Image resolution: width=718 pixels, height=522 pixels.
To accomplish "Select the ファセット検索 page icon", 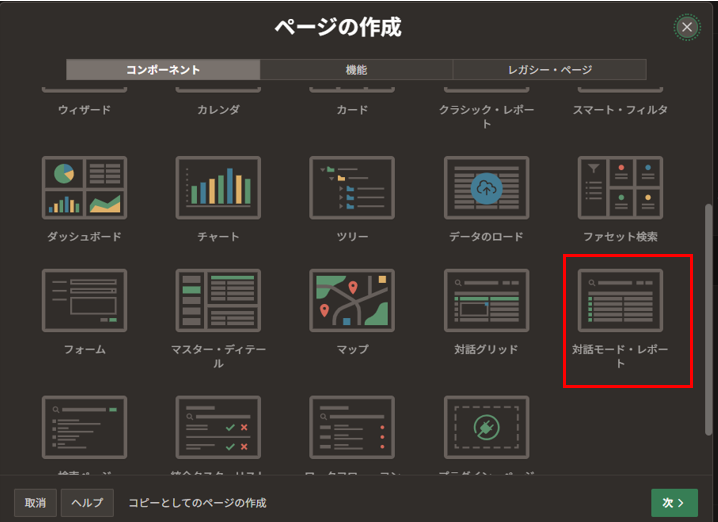I will coord(620,187).
